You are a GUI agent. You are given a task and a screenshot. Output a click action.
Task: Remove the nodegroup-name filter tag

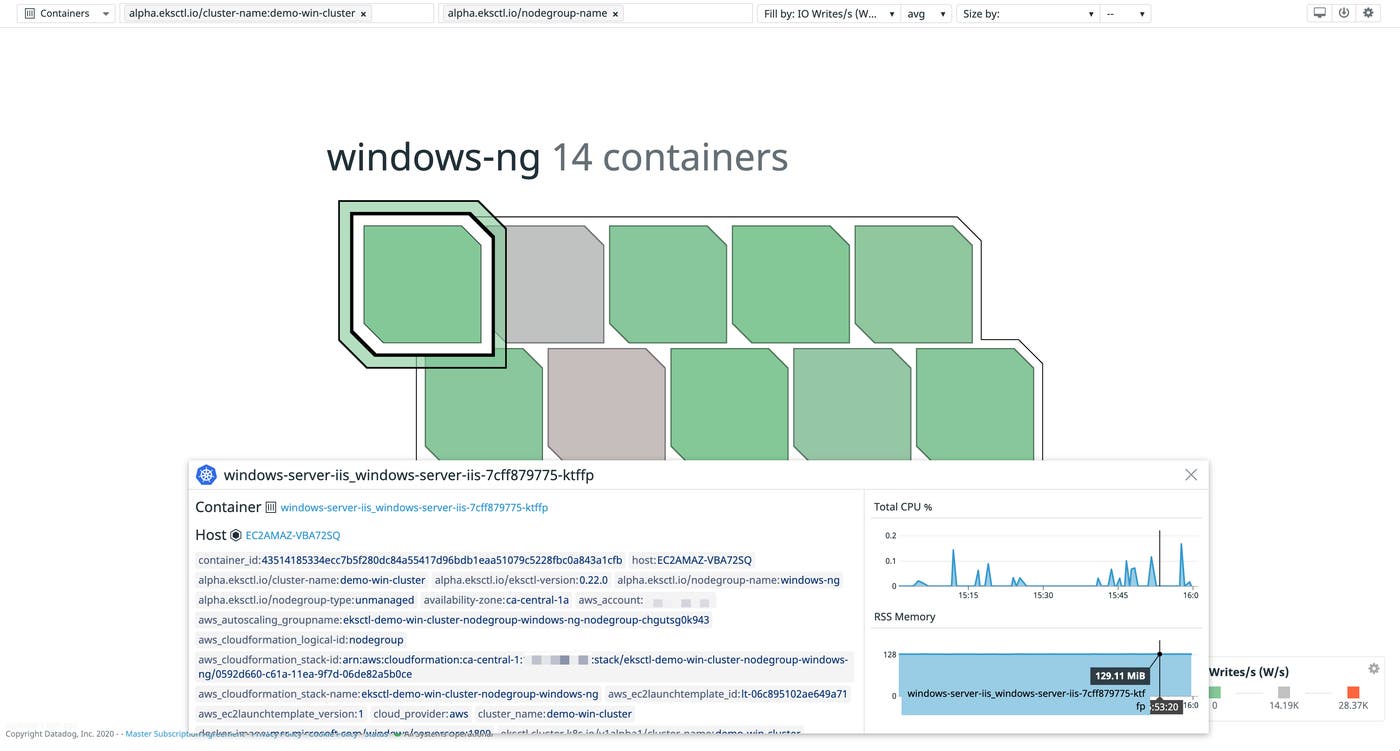pos(615,13)
